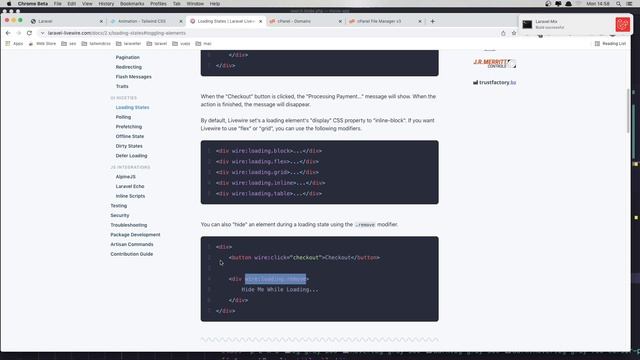
Task: Bookmark this page with the star icon
Action: coord(514,33)
